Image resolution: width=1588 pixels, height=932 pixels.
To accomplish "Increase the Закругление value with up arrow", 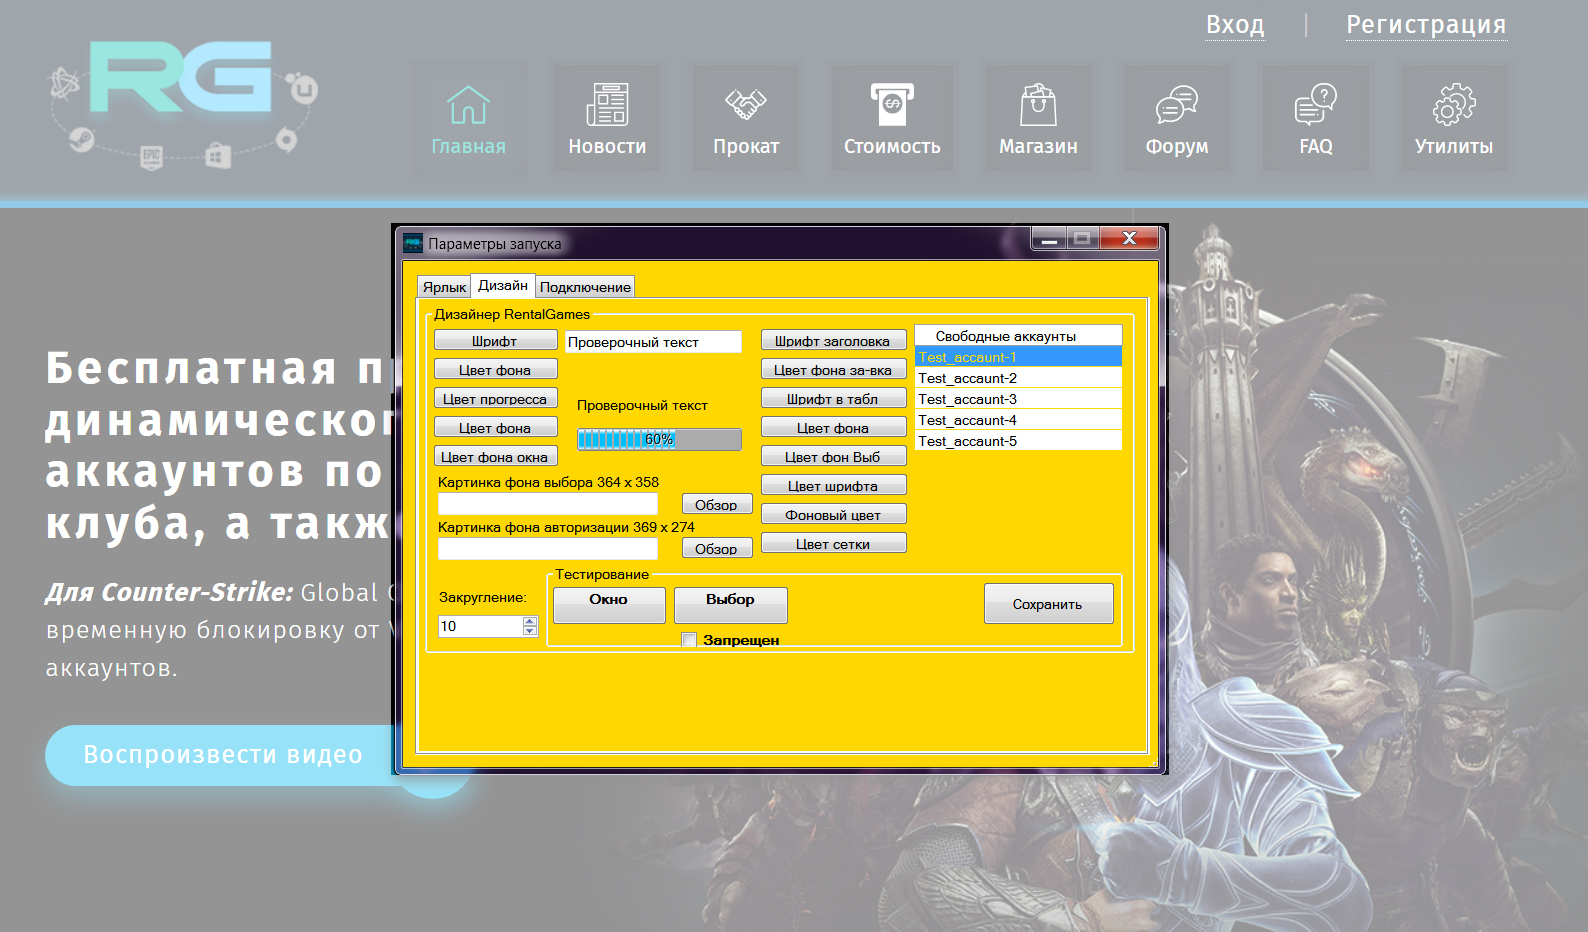I will (x=530, y=621).
